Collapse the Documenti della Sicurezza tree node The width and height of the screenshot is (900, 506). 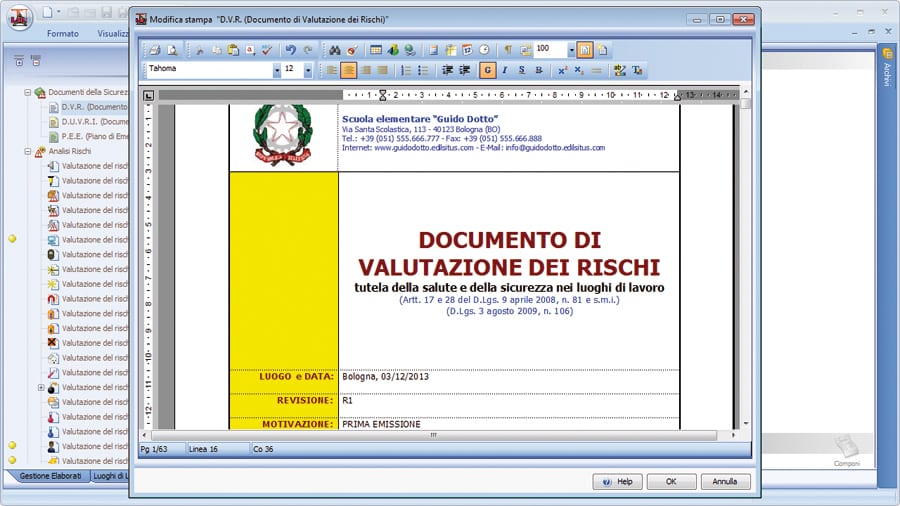(x=27, y=92)
